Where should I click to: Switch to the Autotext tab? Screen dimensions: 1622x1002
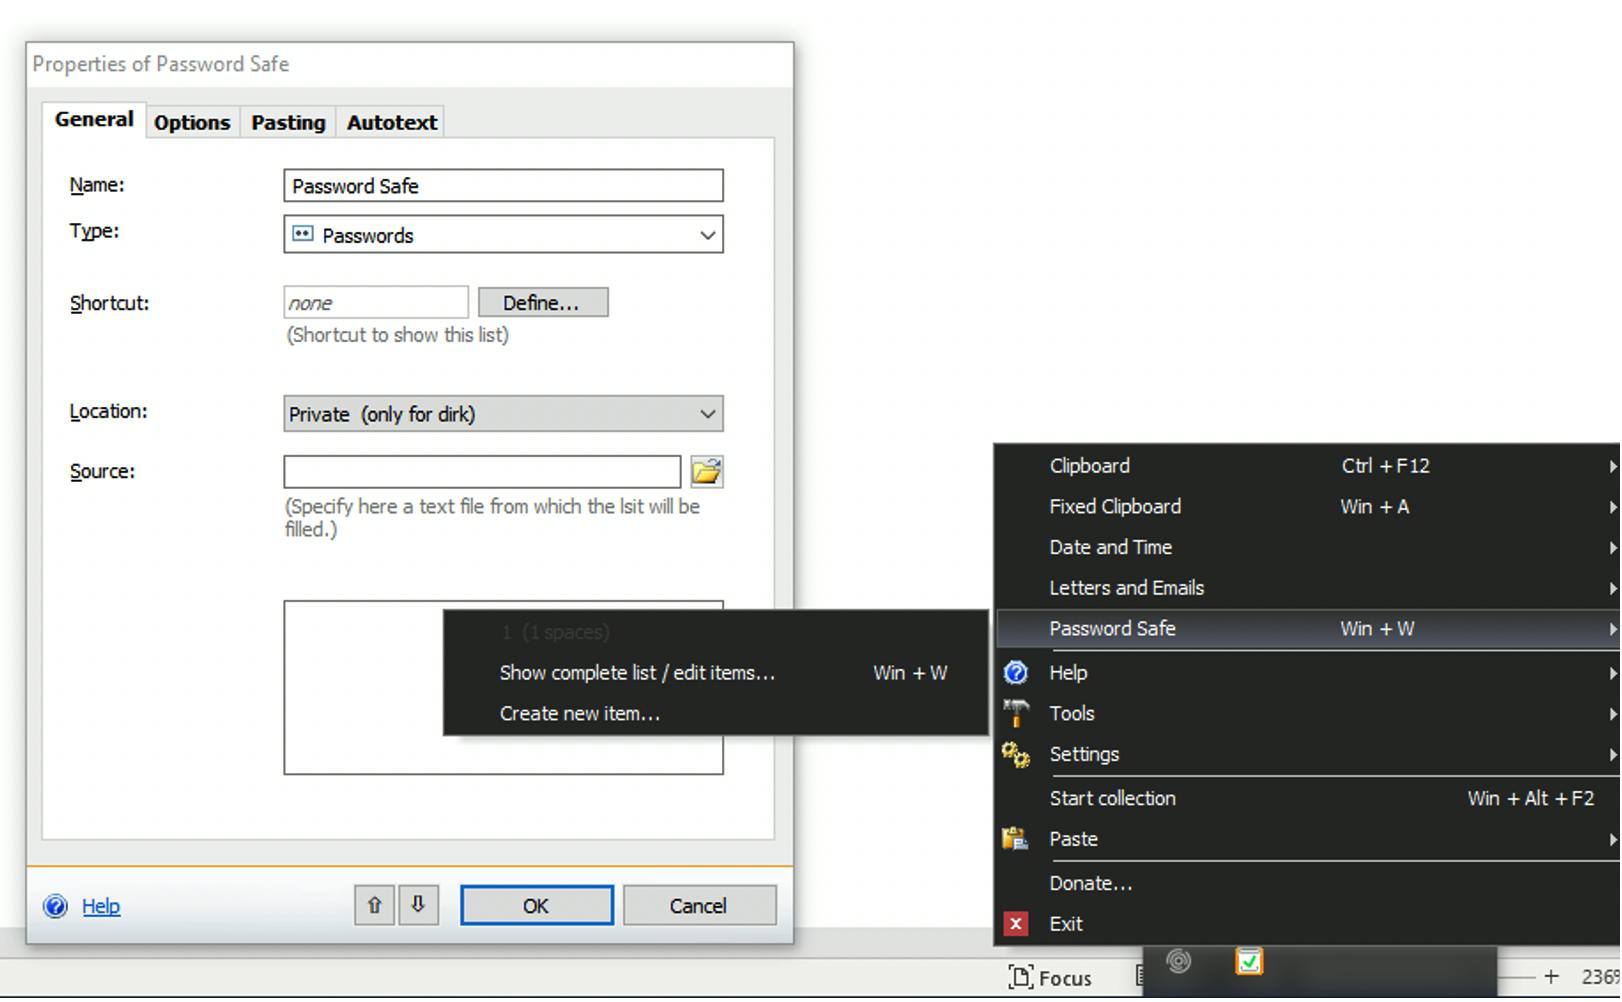(392, 122)
